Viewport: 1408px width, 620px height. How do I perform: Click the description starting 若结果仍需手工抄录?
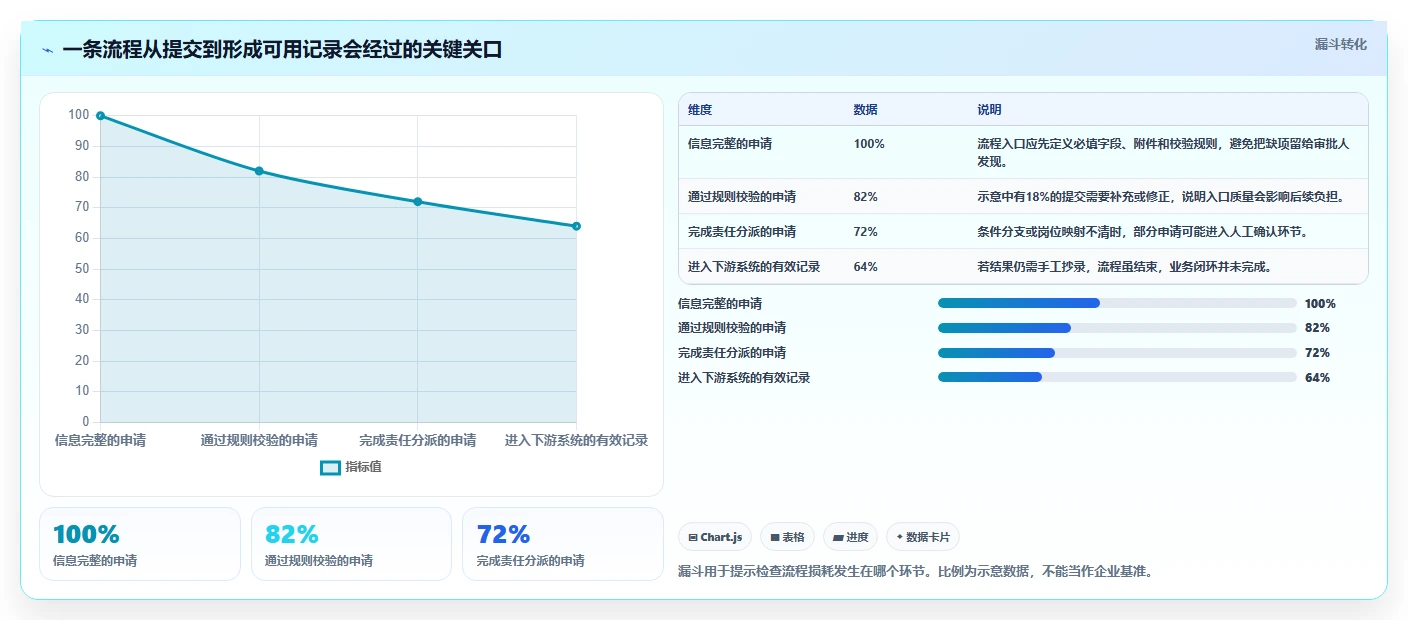pyautogui.click(x=1124, y=267)
